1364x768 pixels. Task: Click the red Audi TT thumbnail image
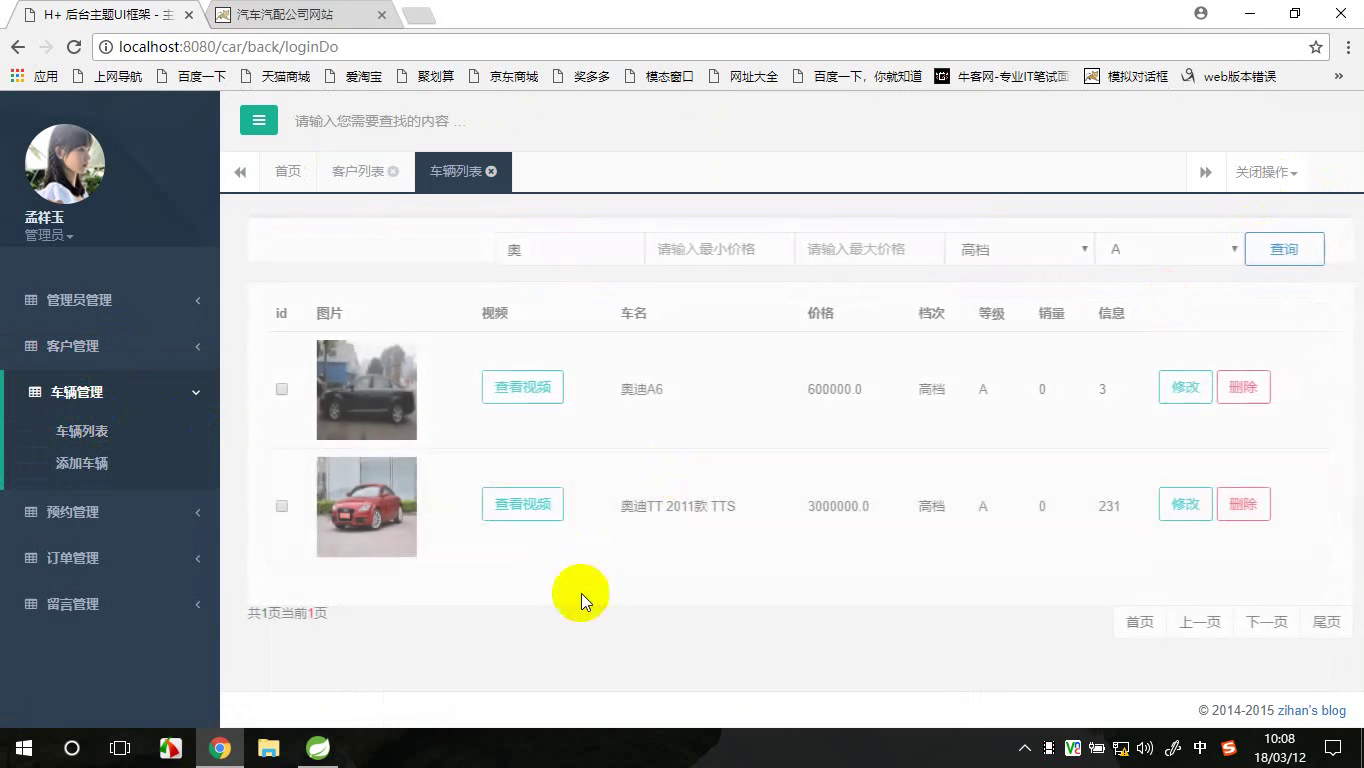pyautogui.click(x=367, y=507)
